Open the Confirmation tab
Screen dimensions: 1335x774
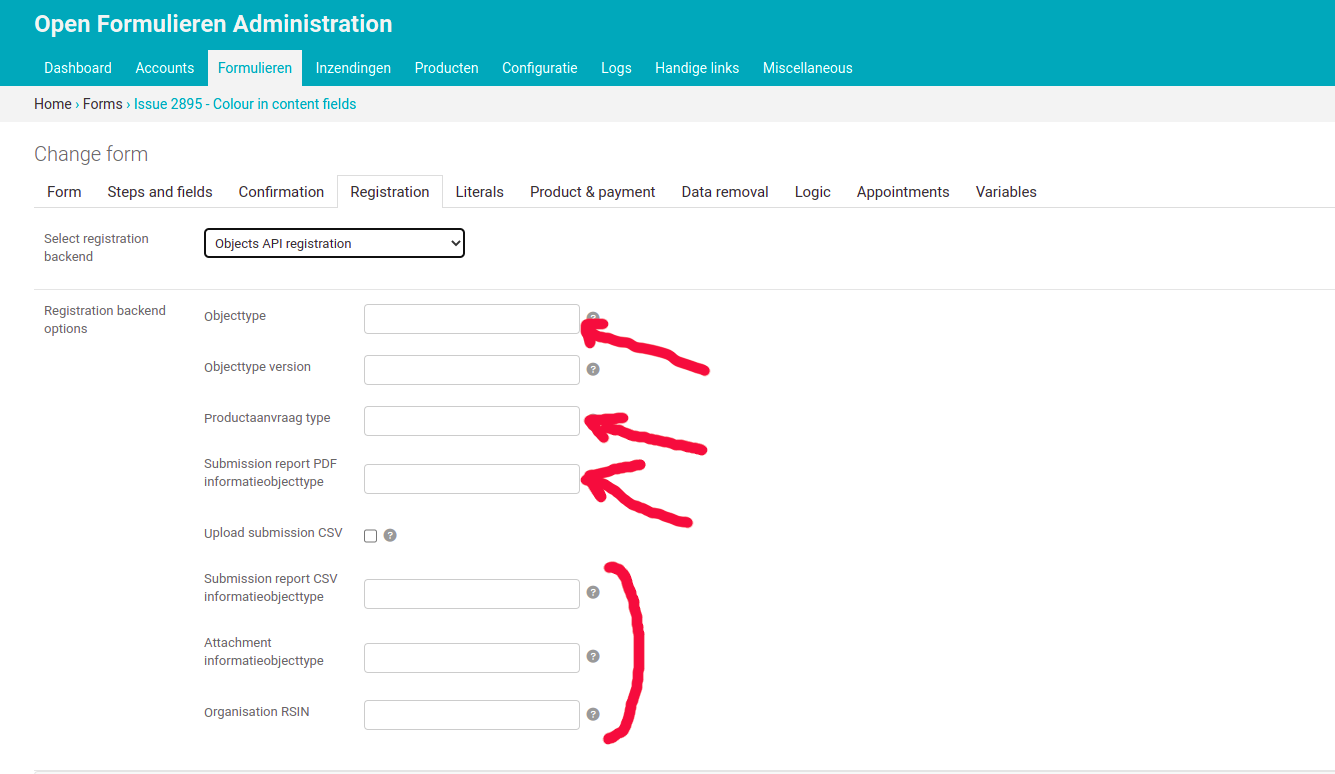281,191
